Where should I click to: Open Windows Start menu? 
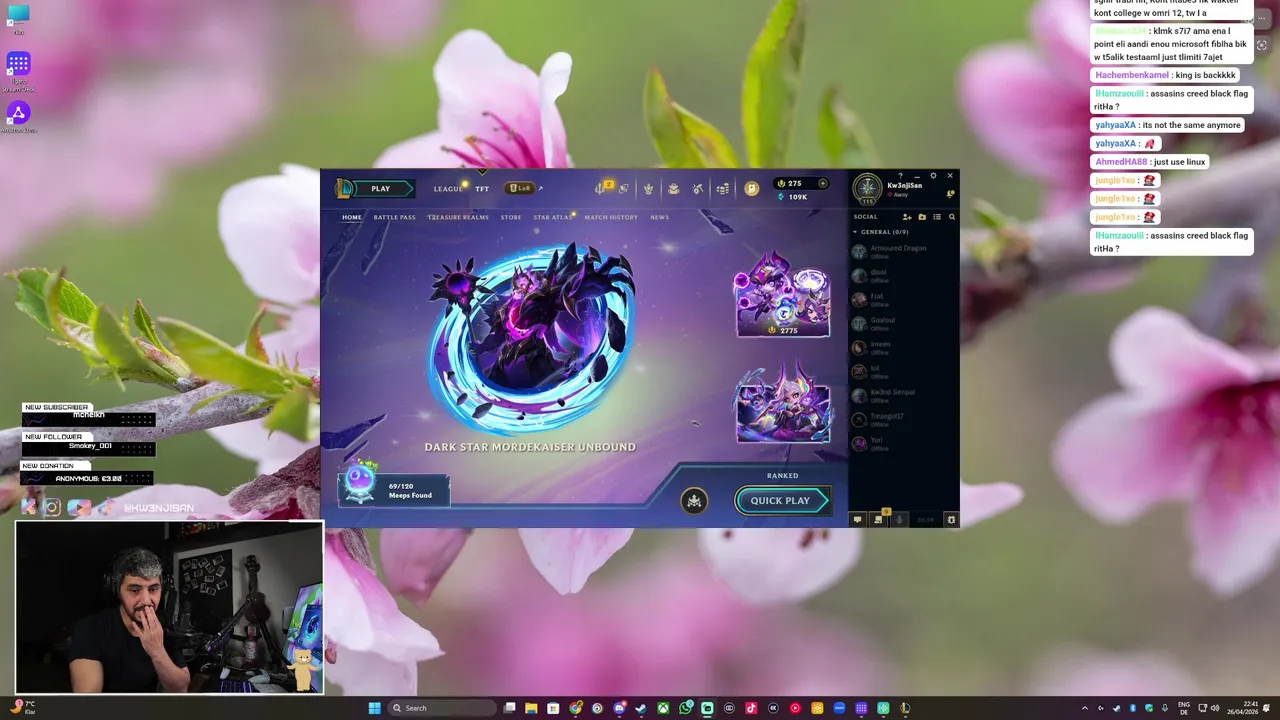(374, 708)
